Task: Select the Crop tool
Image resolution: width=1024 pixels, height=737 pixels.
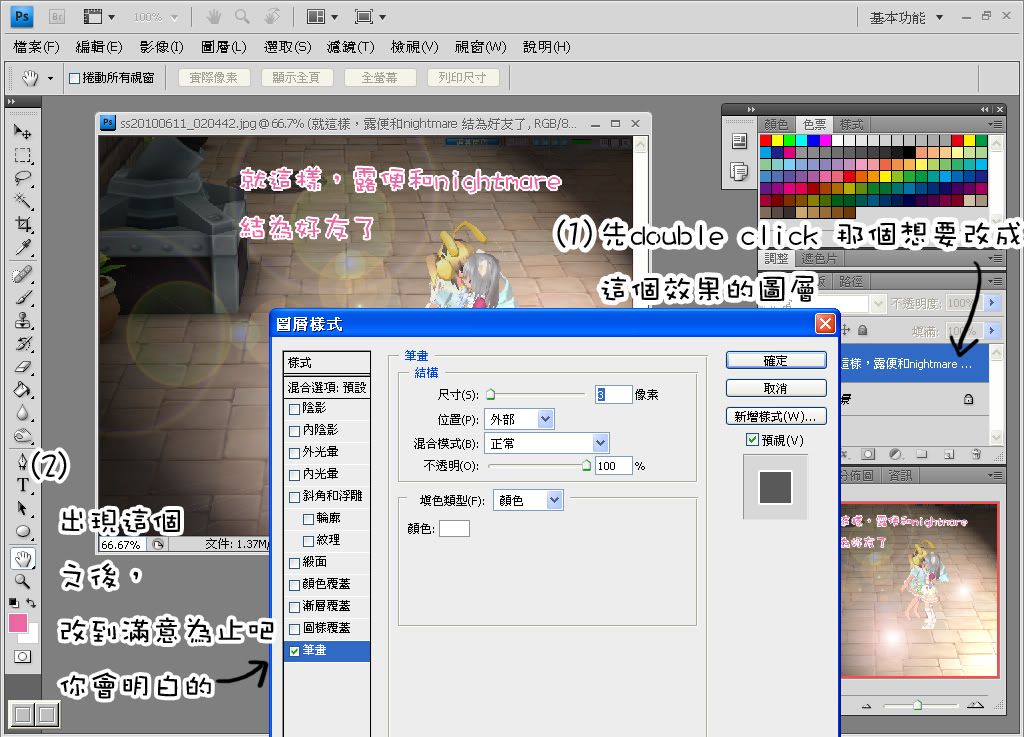Action: (x=22, y=224)
